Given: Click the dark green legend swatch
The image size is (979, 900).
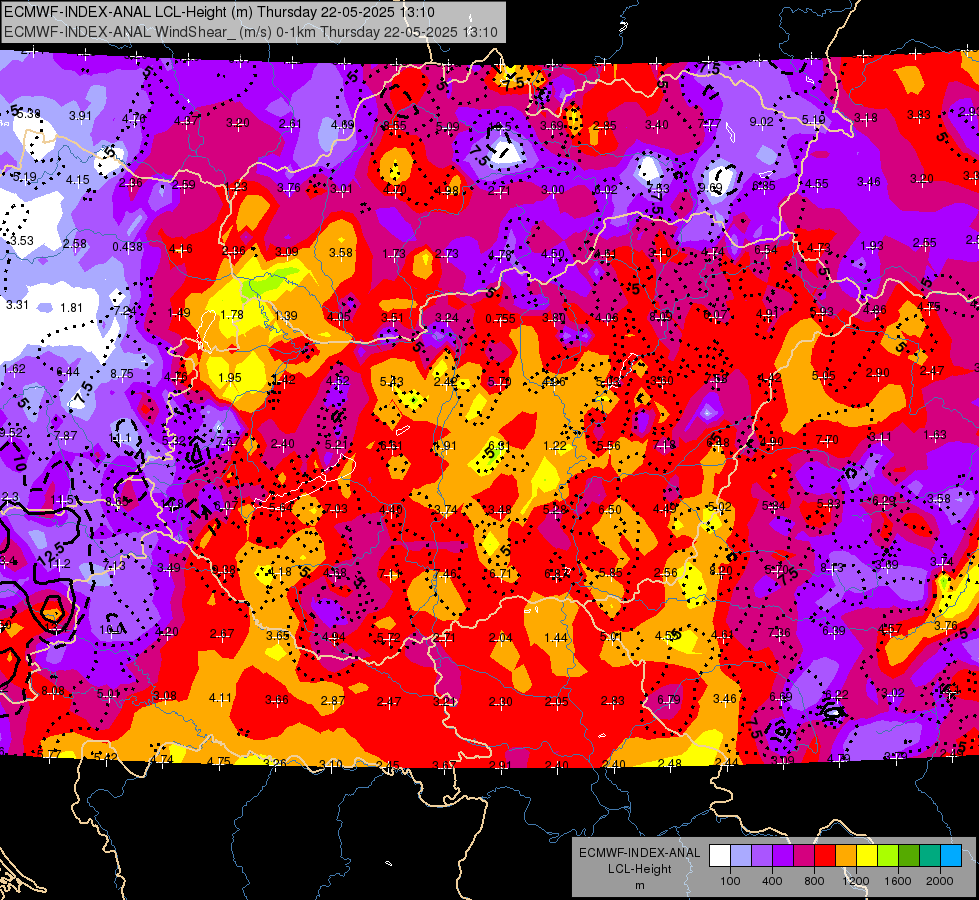Looking at the screenshot, I should 909,856.
